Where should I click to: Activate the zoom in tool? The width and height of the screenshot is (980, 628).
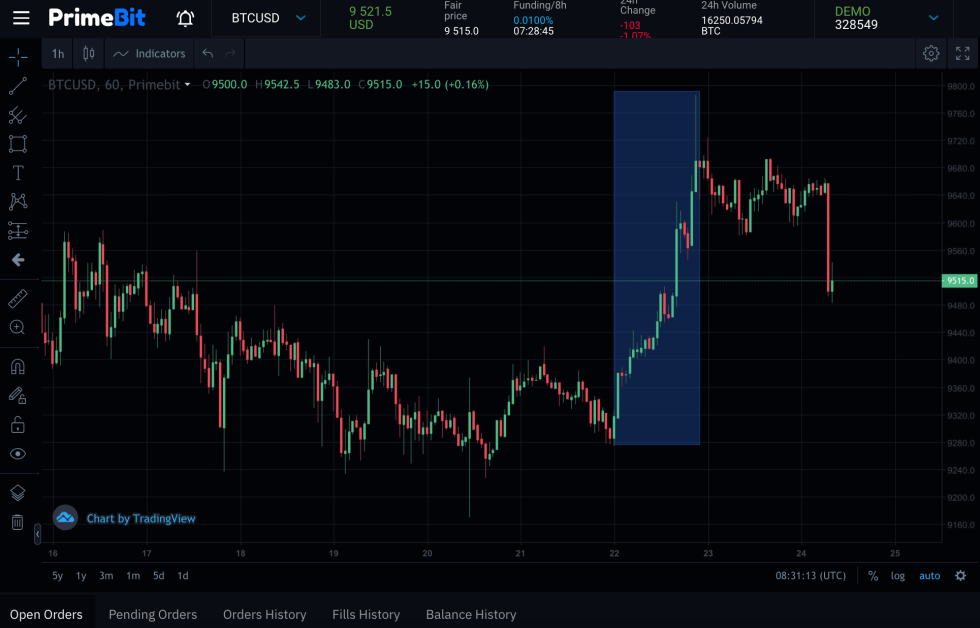pos(17,327)
